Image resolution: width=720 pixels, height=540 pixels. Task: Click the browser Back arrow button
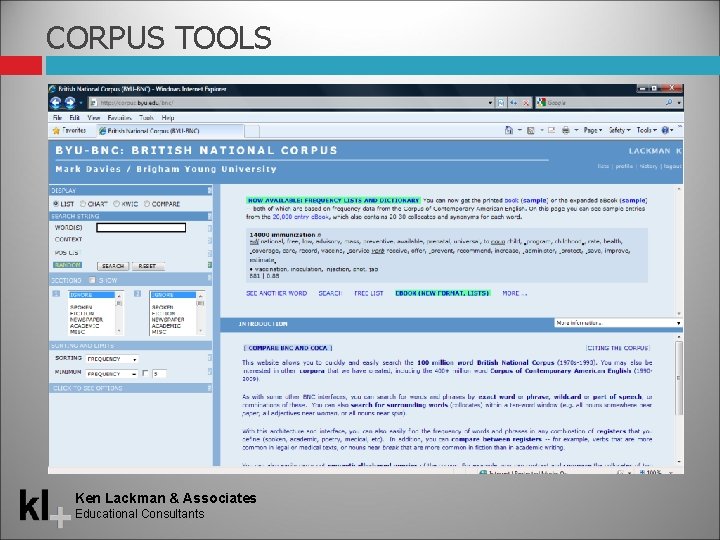(56, 103)
